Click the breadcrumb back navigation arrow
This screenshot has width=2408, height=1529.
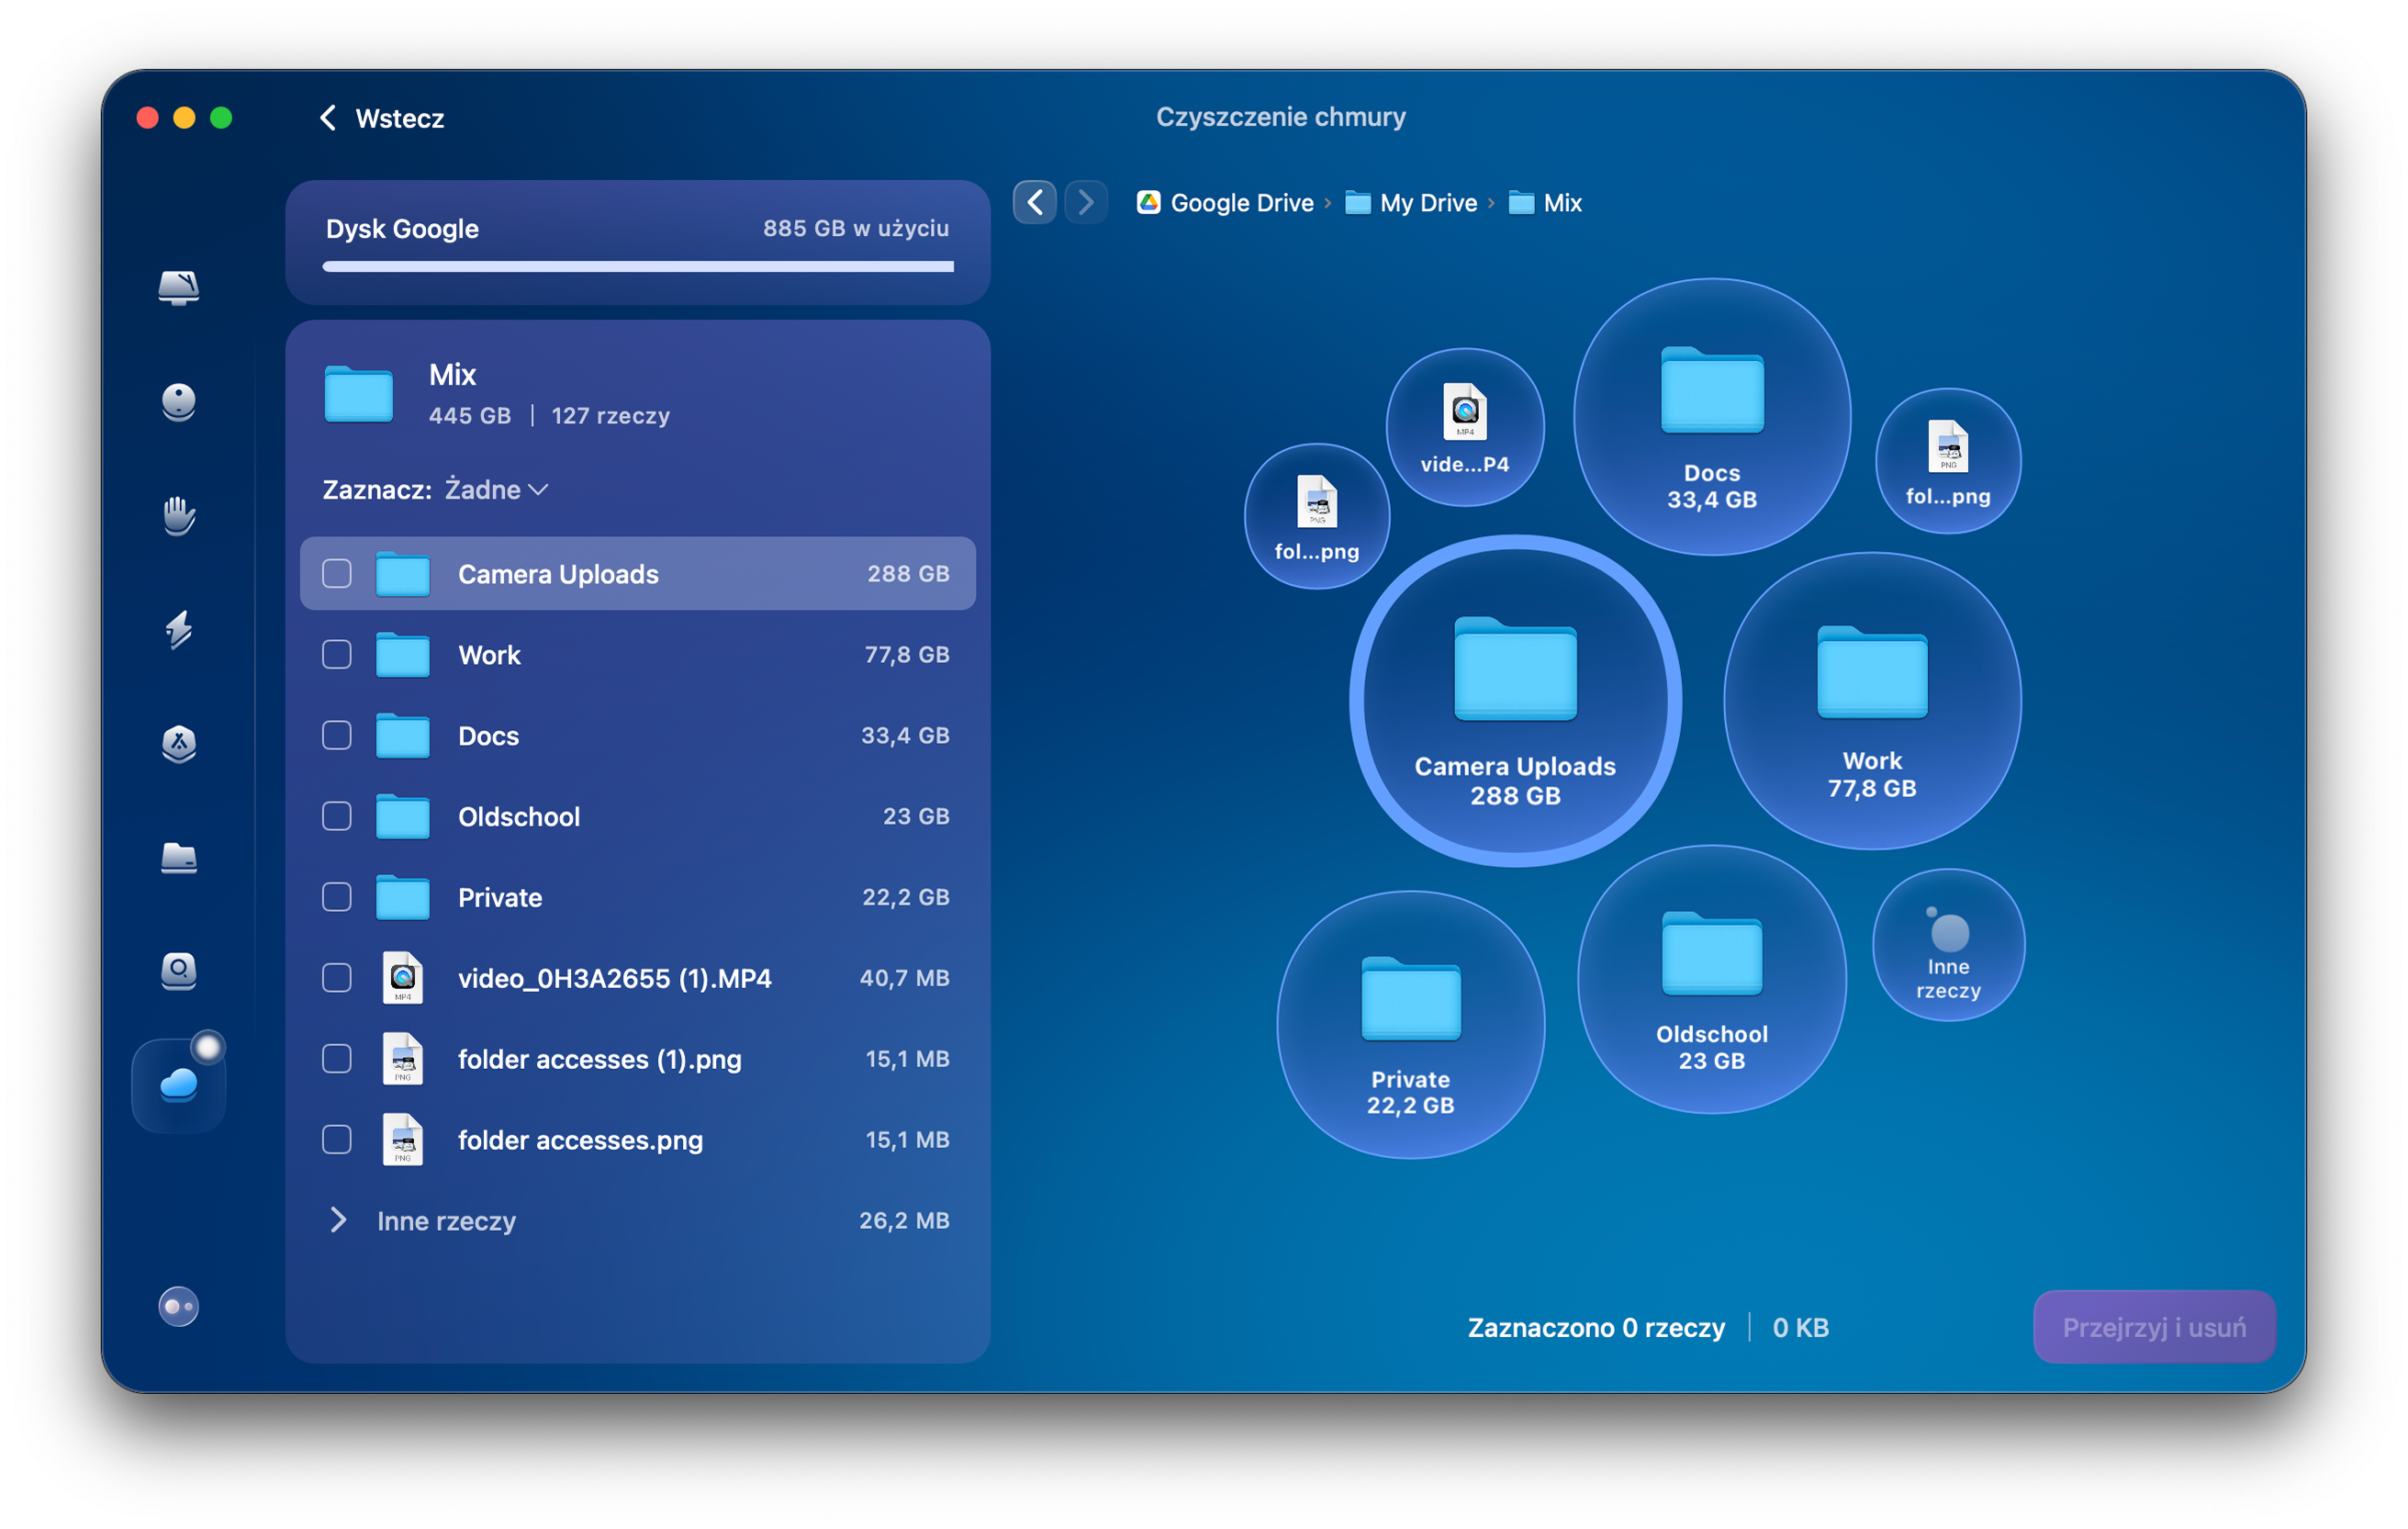coord(1035,202)
